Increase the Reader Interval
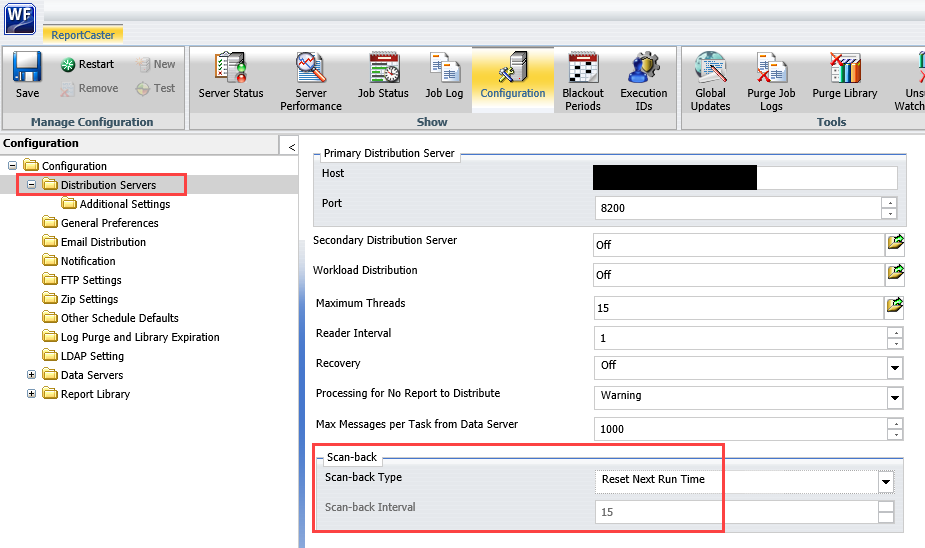 pyautogui.click(x=896, y=333)
